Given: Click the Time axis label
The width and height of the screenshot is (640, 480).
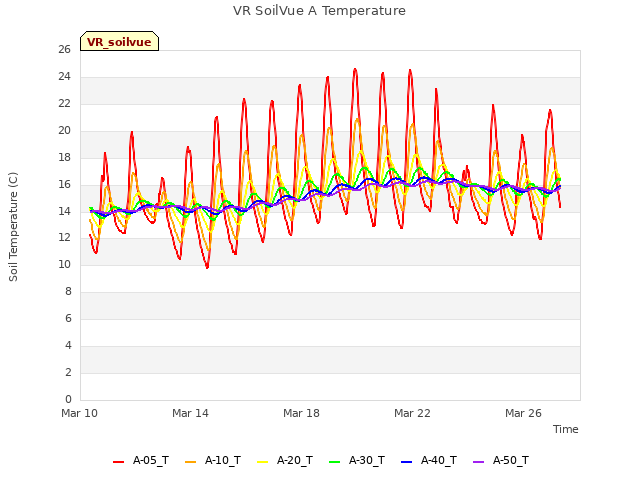Looking at the screenshot, I should point(566,429).
